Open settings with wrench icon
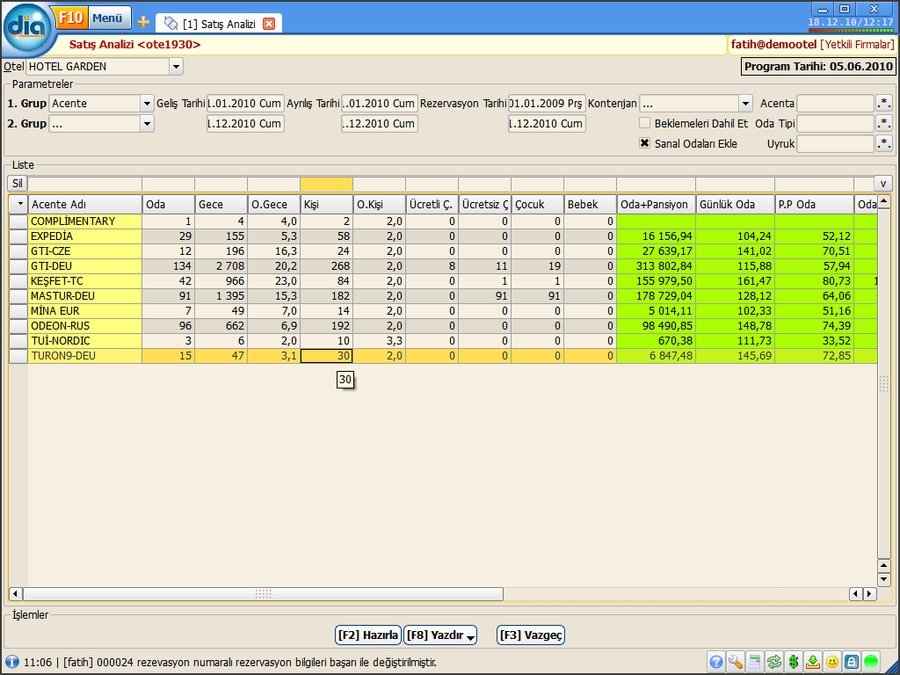900x675 pixels. click(735, 662)
